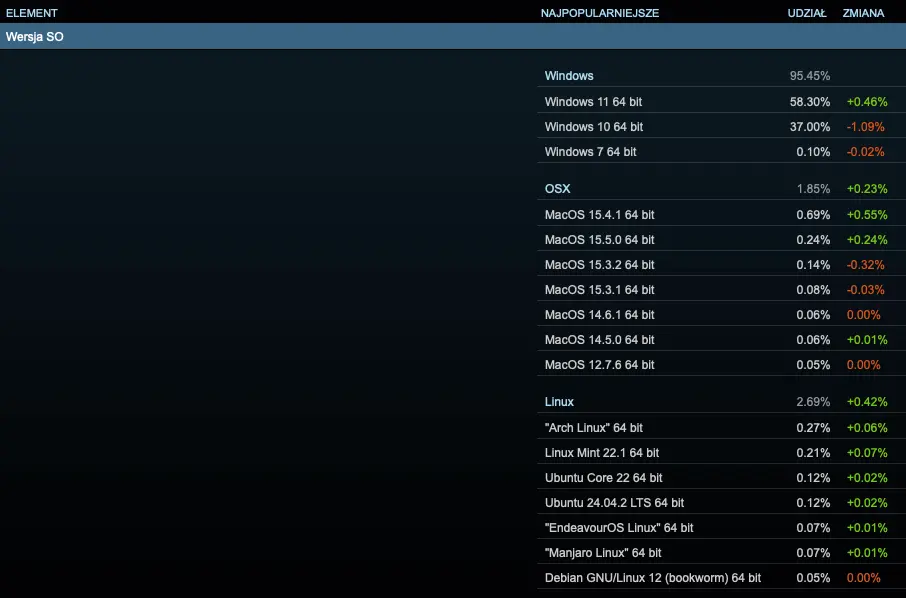906x598 pixels.
Task: Select the MacOS 15.5.0 64 bit row
Action: point(722,239)
